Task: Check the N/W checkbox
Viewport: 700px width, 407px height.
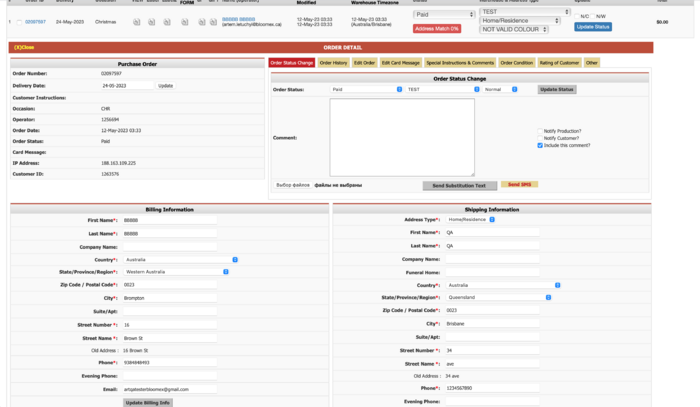Action: click(x=593, y=16)
